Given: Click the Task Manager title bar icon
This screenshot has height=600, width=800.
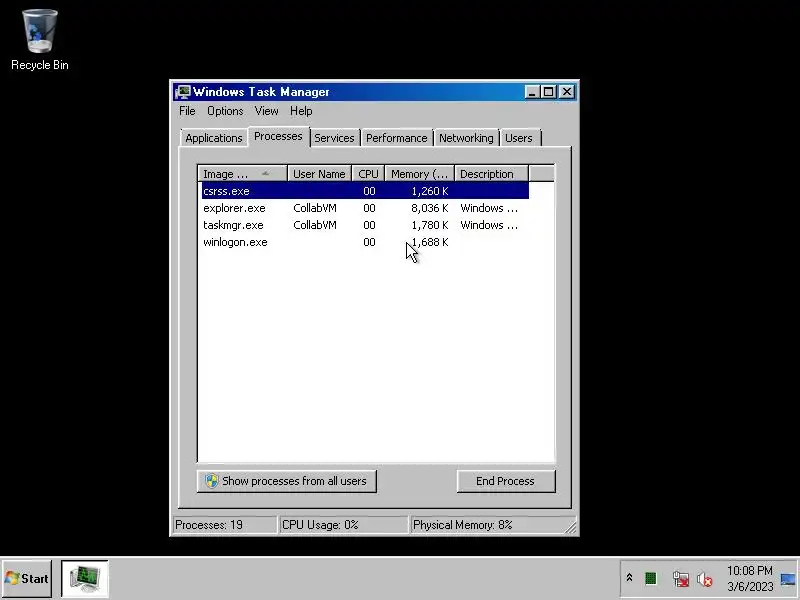Looking at the screenshot, I should [182, 92].
